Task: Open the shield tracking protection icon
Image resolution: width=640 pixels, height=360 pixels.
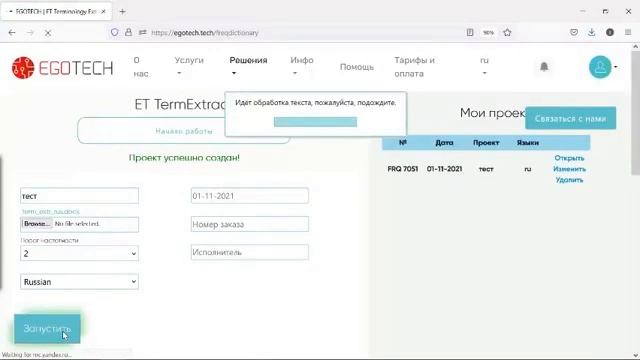Action: (x=114, y=32)
